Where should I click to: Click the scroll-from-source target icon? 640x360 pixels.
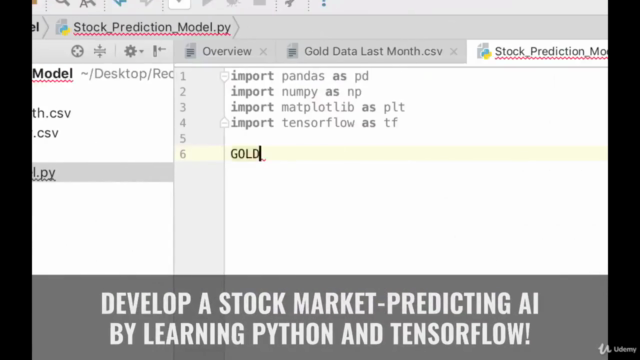click(x=77, y=51)
